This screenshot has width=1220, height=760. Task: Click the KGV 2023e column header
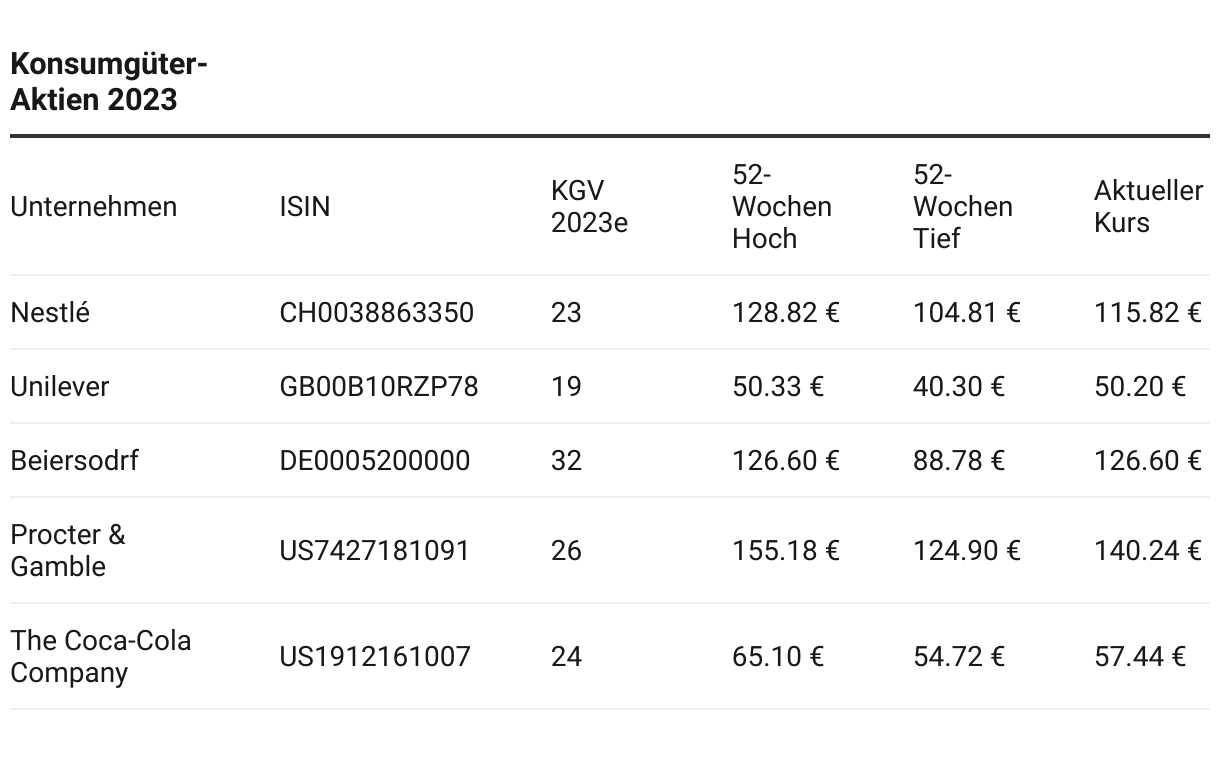tap(589, 207)
